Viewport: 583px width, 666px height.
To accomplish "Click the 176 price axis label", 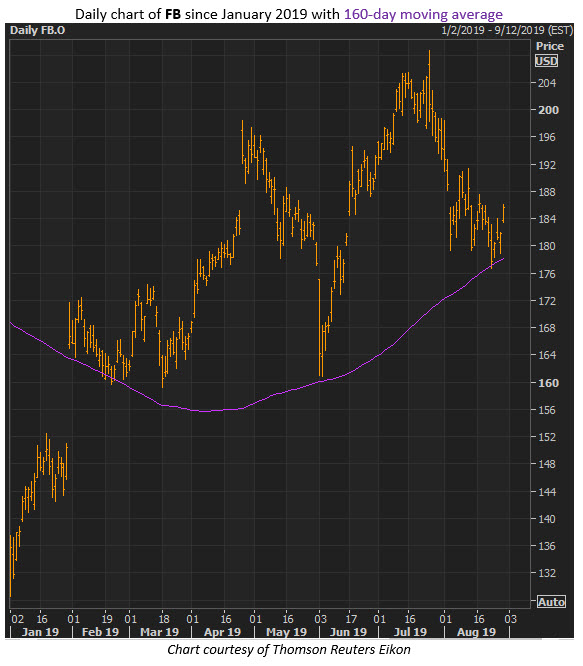I will coord(546,274).
